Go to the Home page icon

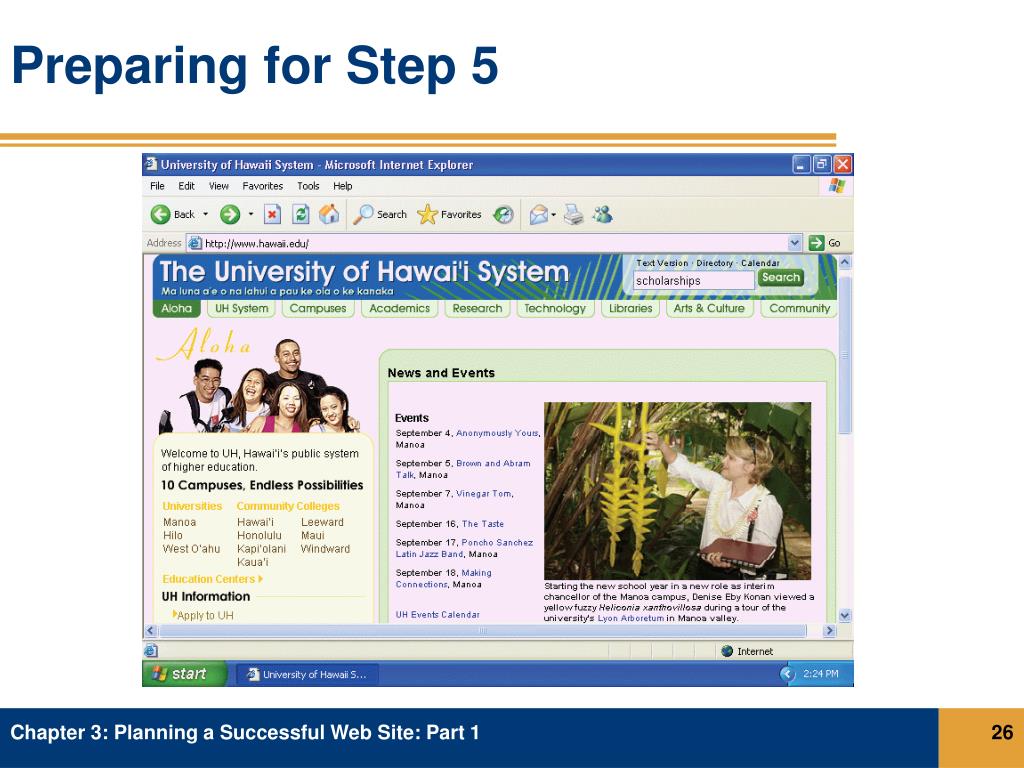pos(329,214)
